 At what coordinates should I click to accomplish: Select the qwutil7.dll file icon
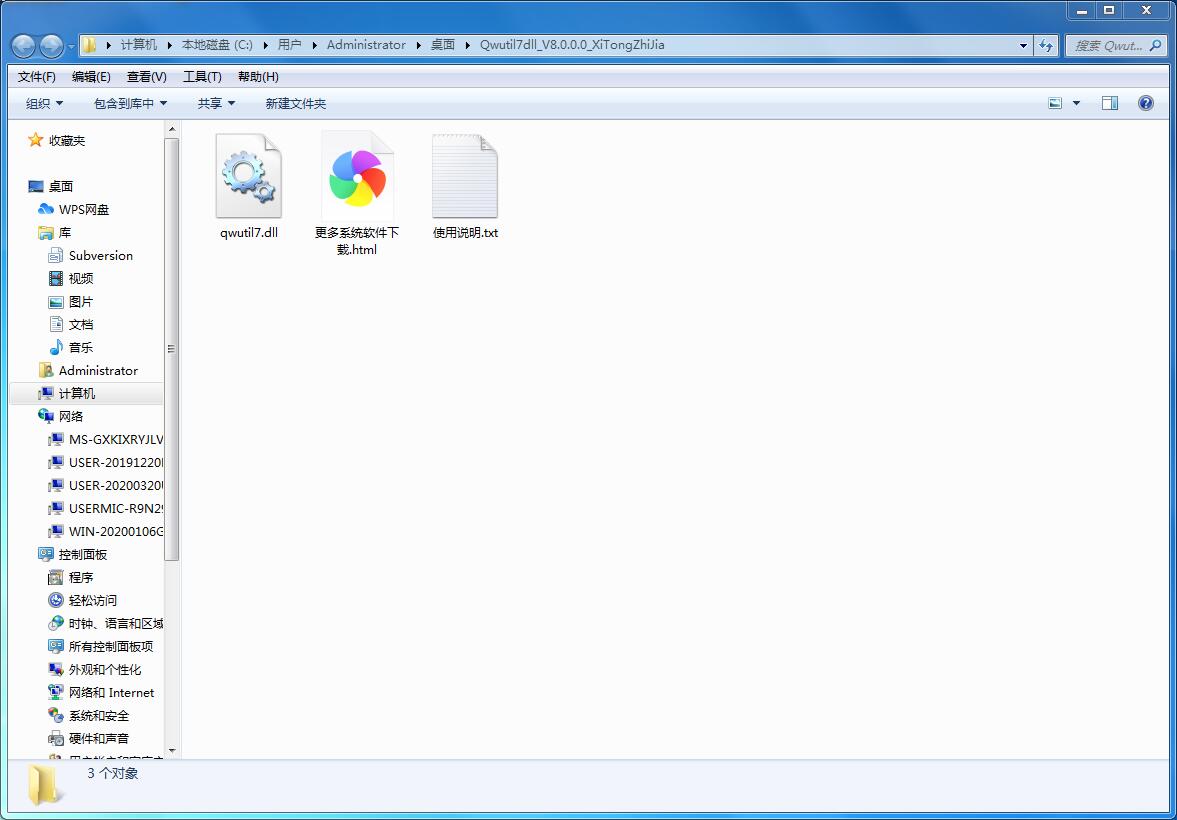(x=248, y=176)
